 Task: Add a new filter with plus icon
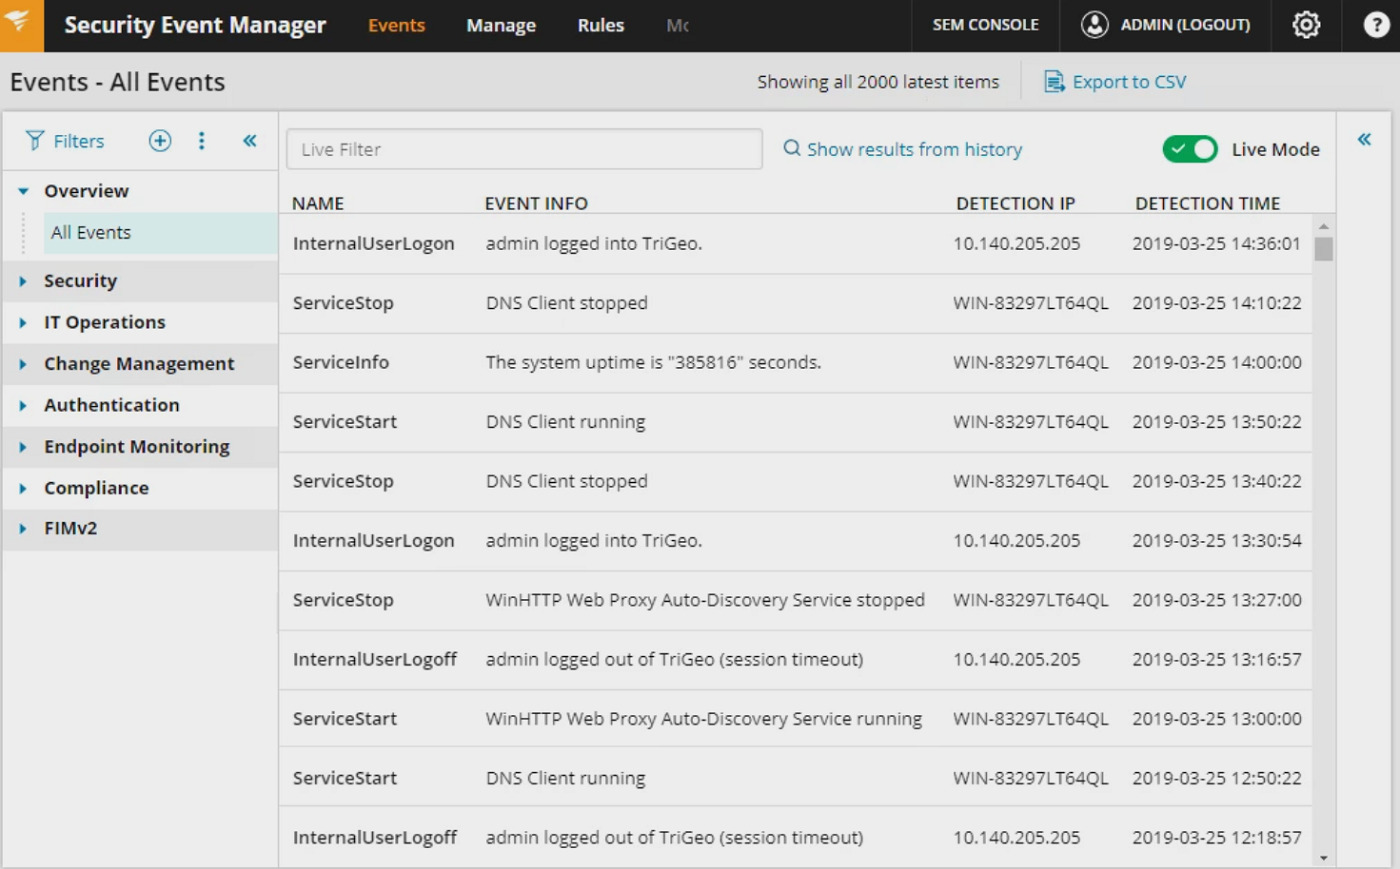coord(160,141)
